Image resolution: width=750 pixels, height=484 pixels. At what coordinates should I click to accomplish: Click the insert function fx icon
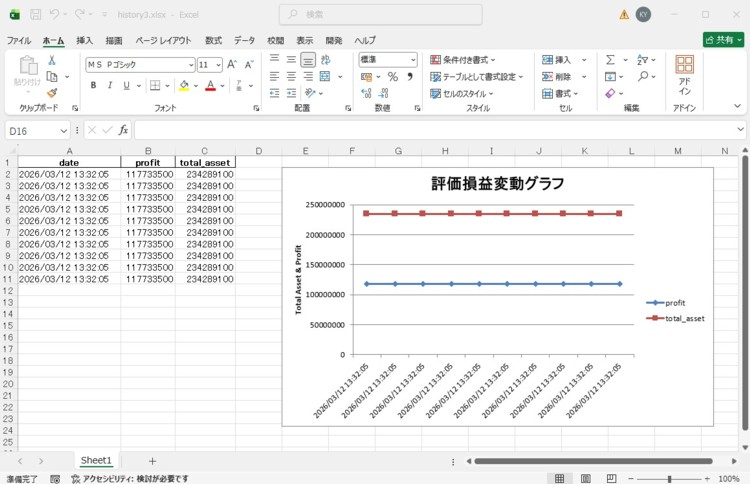123,130
